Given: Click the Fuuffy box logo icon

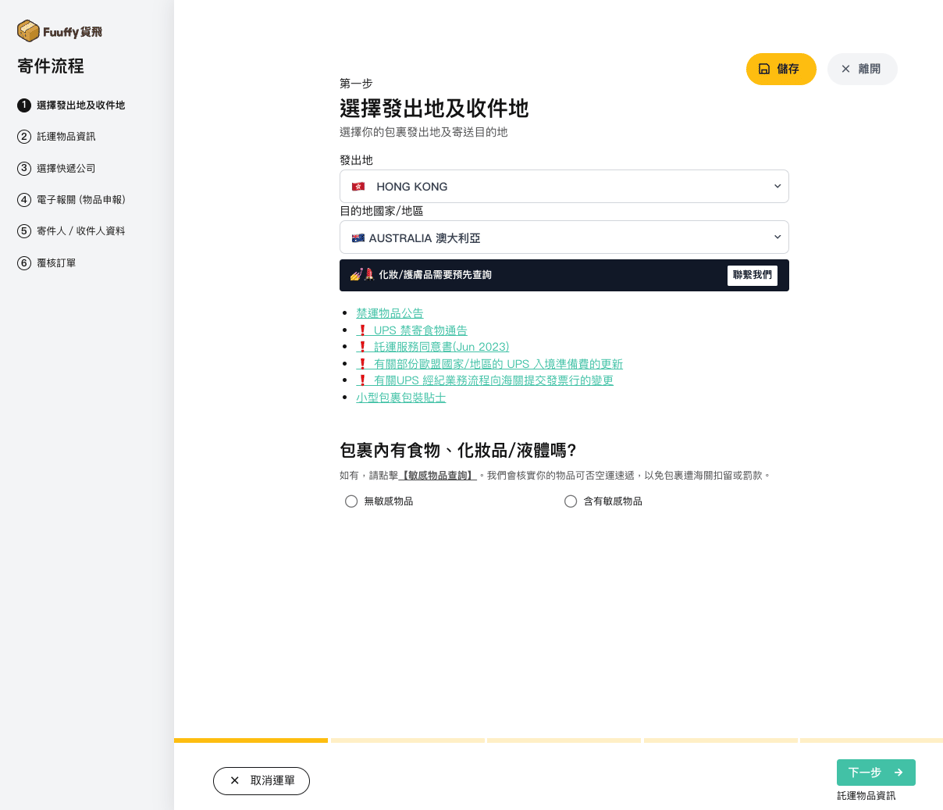Looking at the screenshot, I should [28, 31].
